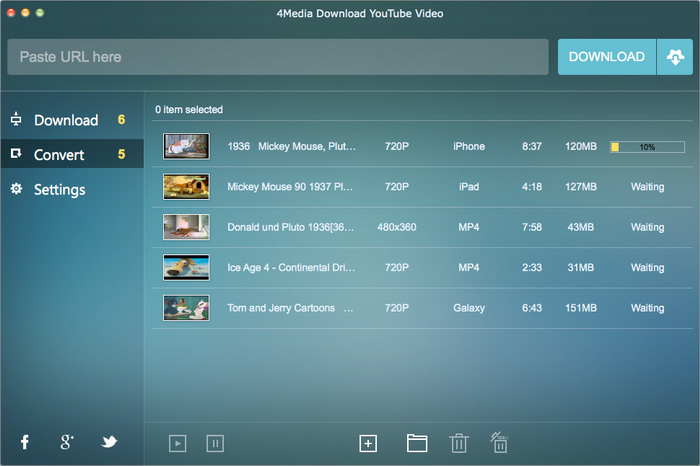Viewport: 700px width, 466px height.
Task: Click the add new task plus icon
Action: point(368,443)
